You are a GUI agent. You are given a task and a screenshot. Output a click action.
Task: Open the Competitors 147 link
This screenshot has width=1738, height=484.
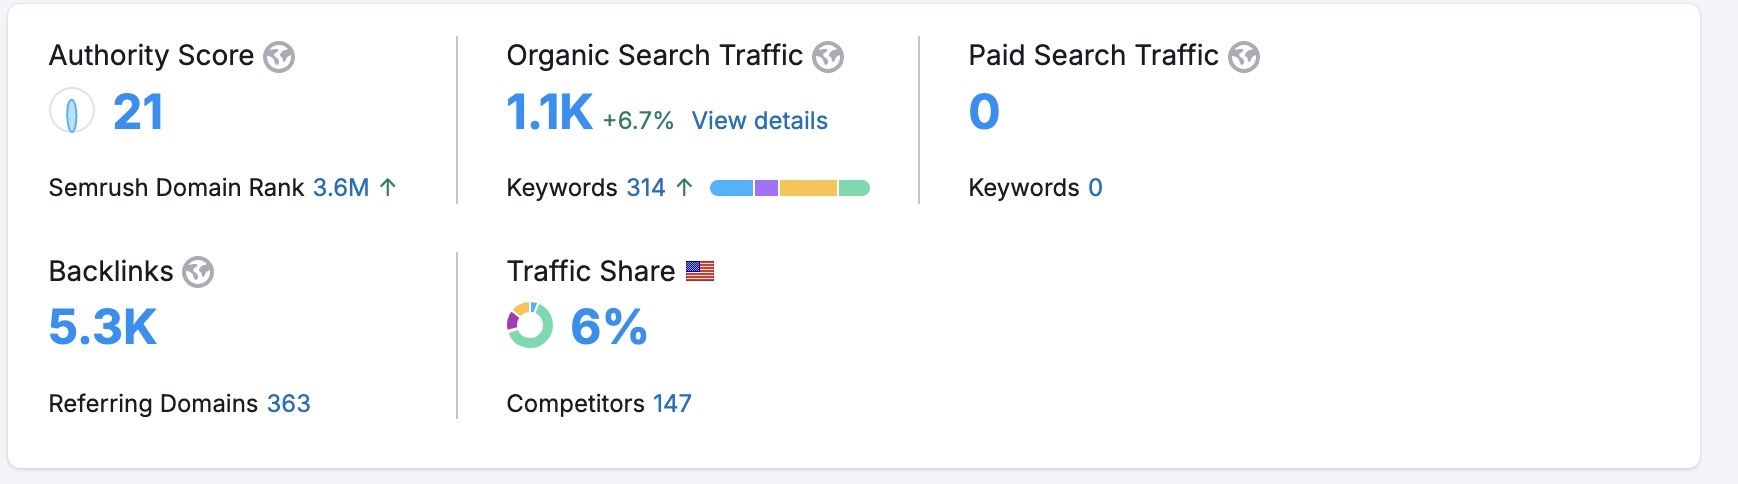672,403
